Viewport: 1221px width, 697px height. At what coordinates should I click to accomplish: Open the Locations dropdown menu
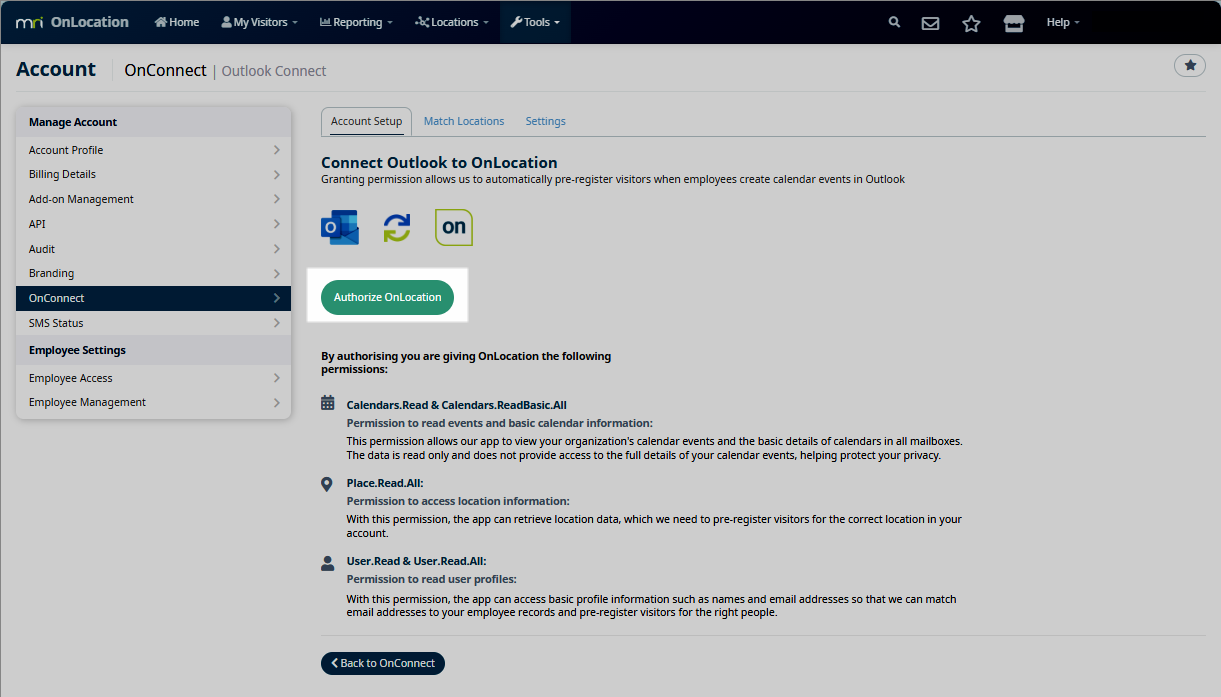tap(452, 22)
